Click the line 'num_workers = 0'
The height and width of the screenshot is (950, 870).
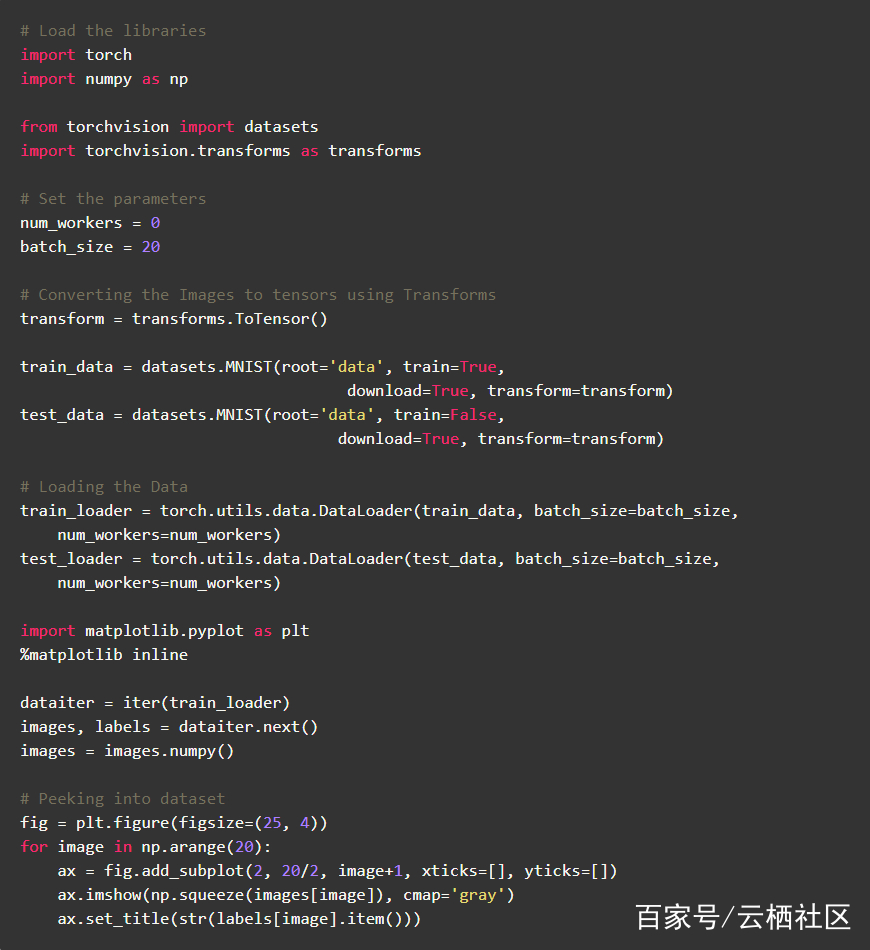pos(90,223)
